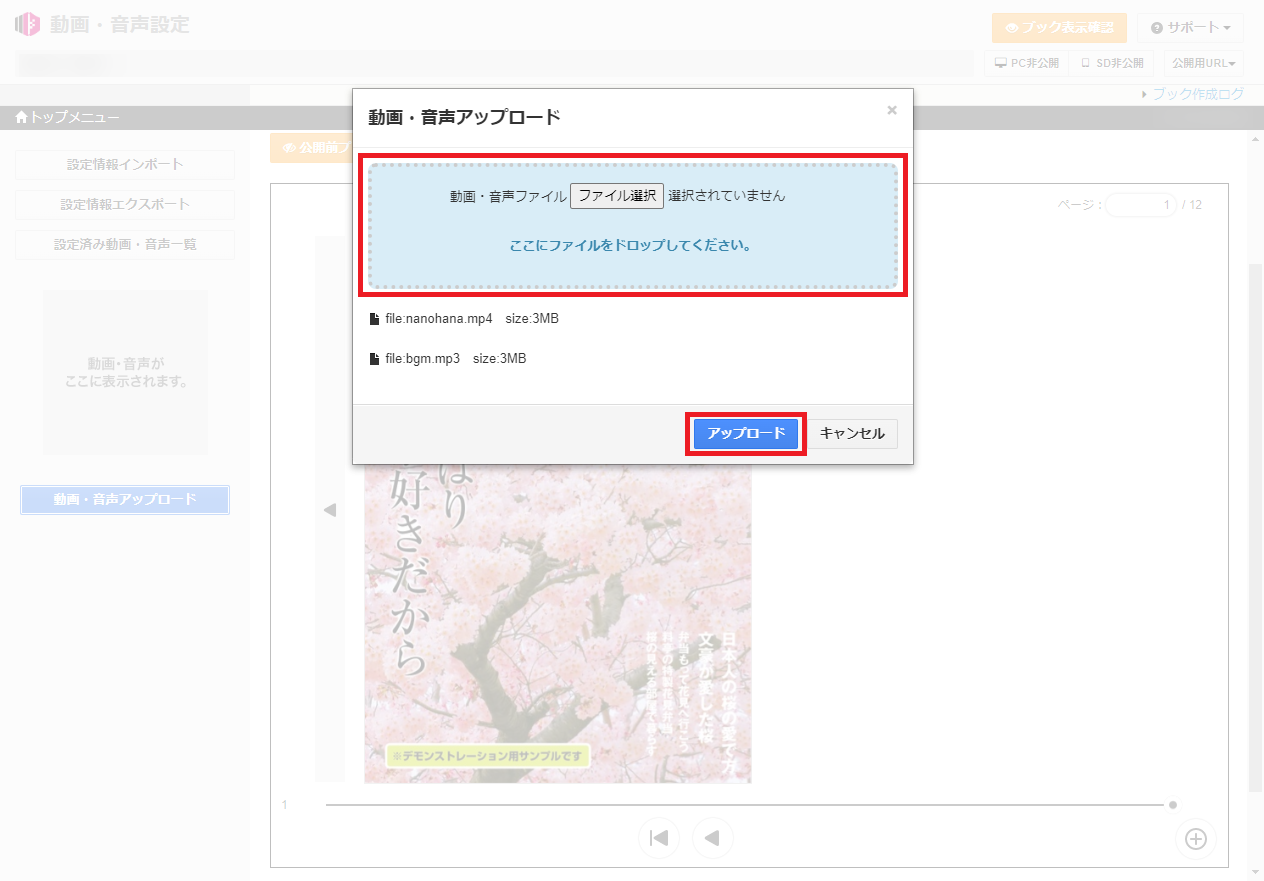Click the page number input field
1264x881 pixels.
(x=1140, y=205)
